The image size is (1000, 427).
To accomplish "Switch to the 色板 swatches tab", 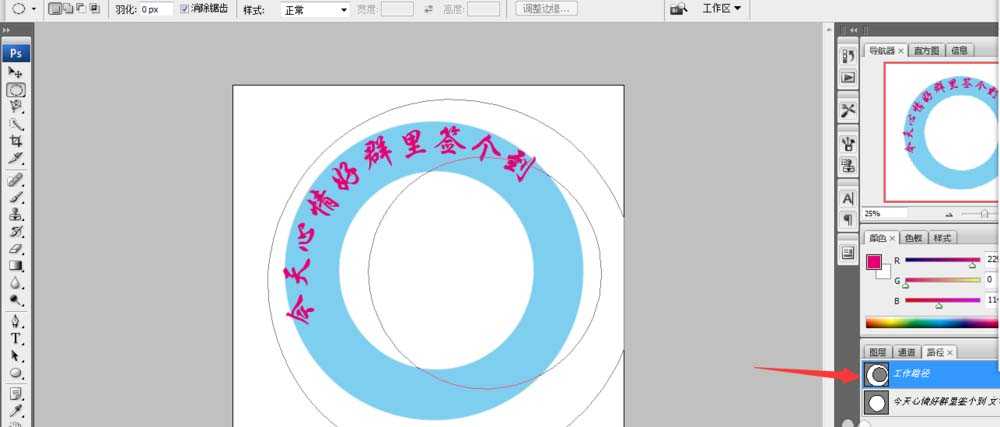I will point(913,238).
